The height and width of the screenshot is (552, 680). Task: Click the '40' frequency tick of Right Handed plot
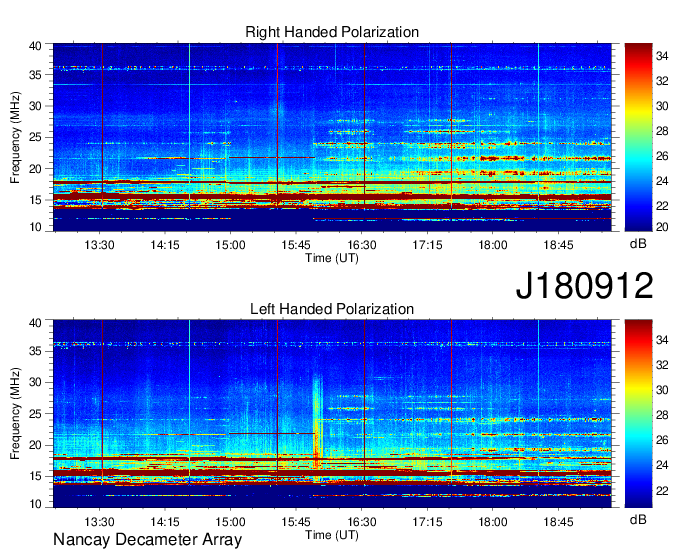tap(35, 46)
